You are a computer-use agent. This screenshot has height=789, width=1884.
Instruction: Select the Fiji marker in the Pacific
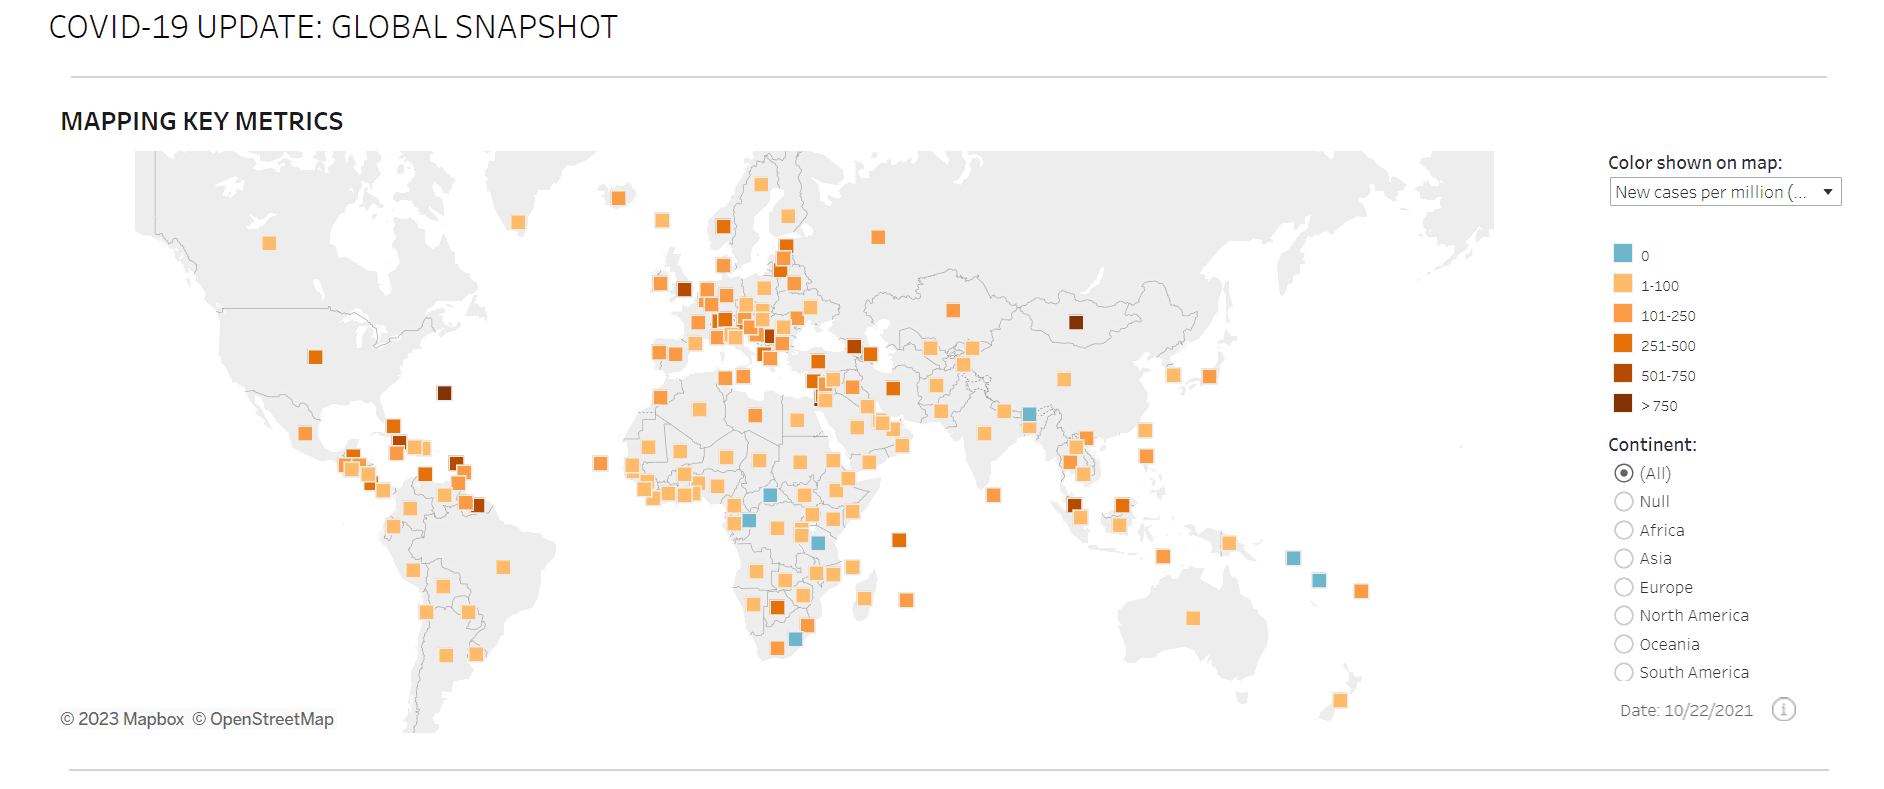[x=1361, y=591]
